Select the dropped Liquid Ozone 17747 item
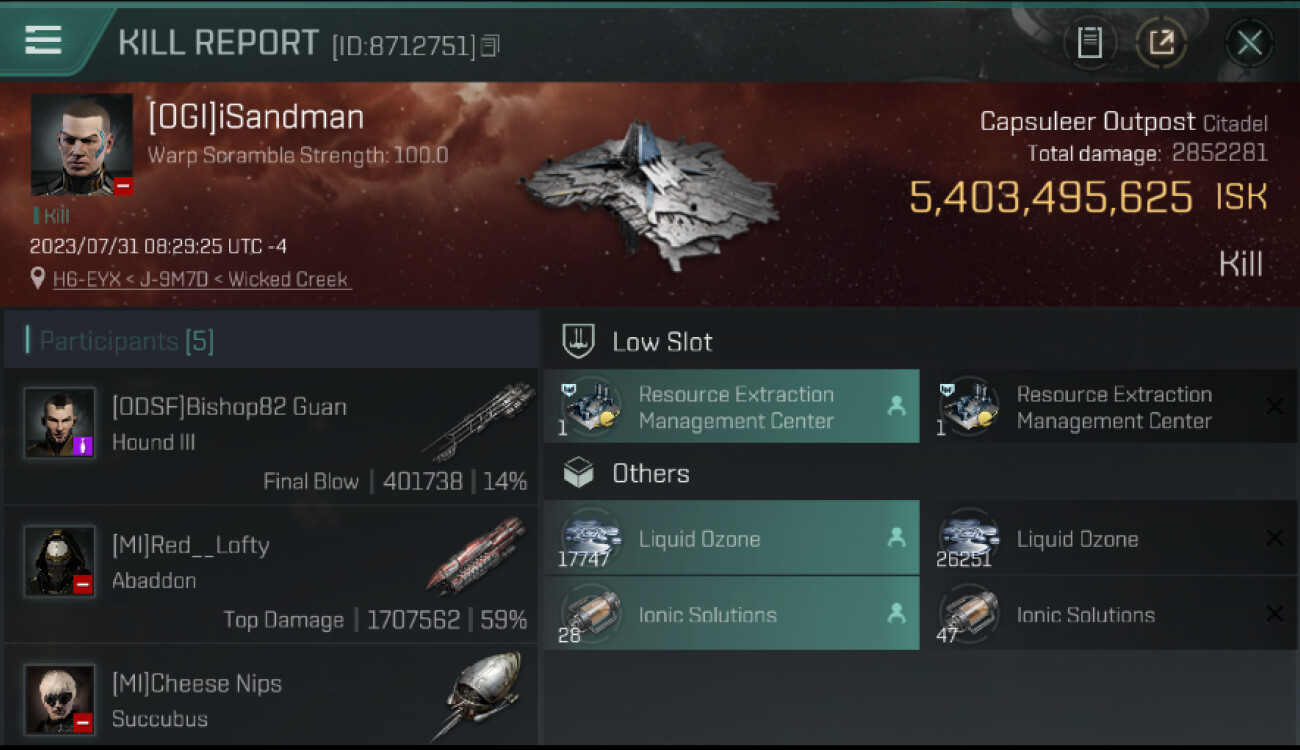The width and height of the screenshot is (1300, 750). pyautogui.click(x=731, y=538)
